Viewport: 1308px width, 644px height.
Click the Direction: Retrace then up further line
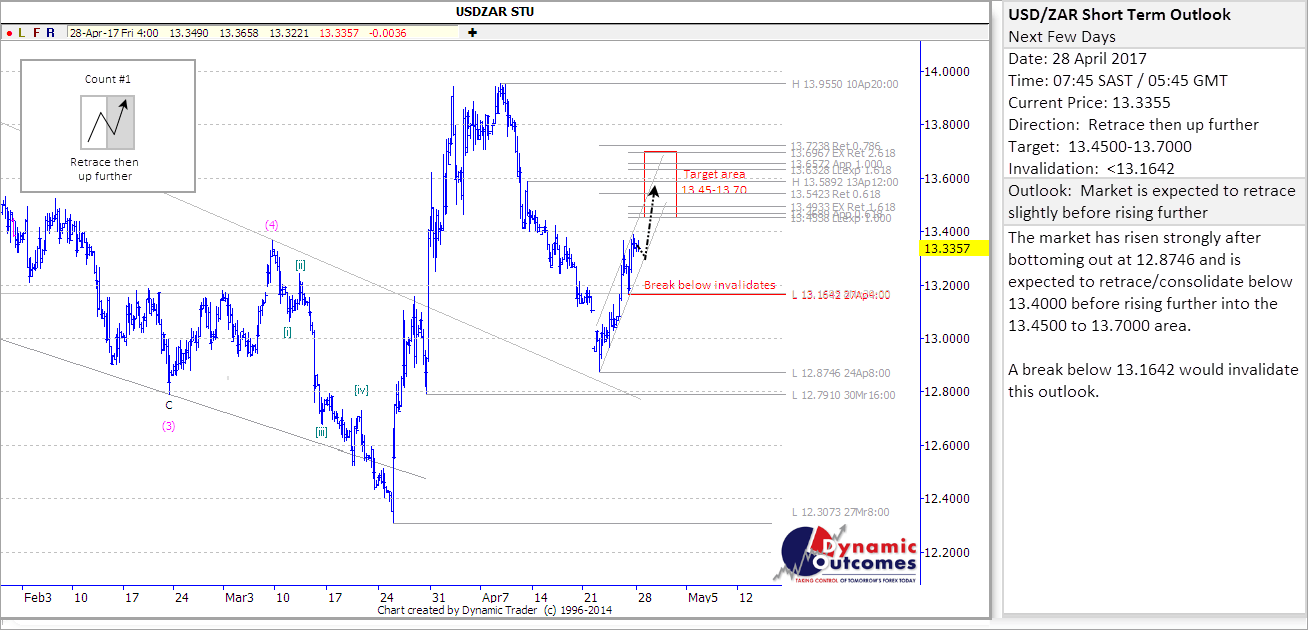click(x=1135, y=125)
